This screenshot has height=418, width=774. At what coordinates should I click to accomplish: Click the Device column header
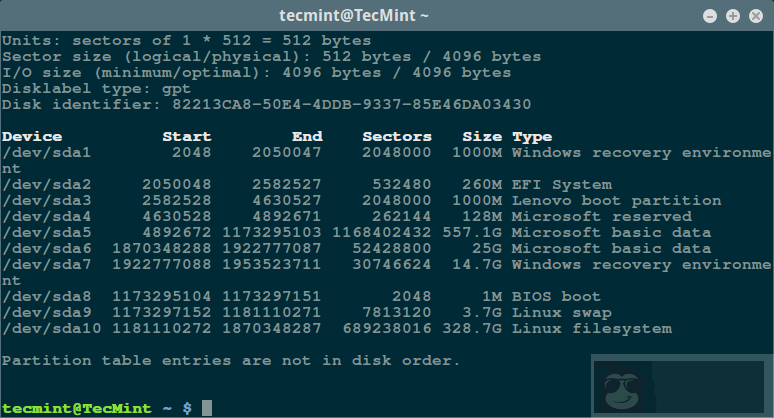point(32,137)
